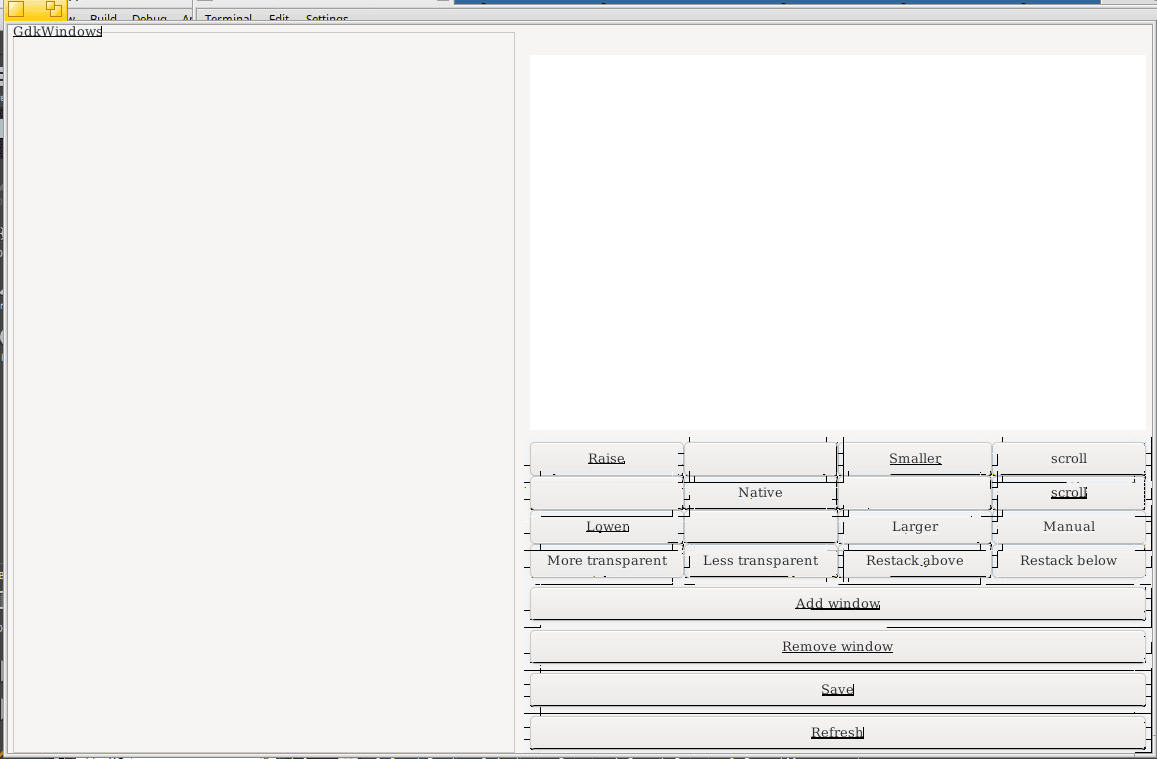Click Restack above
1157x759 pixels.
point(915,560)
